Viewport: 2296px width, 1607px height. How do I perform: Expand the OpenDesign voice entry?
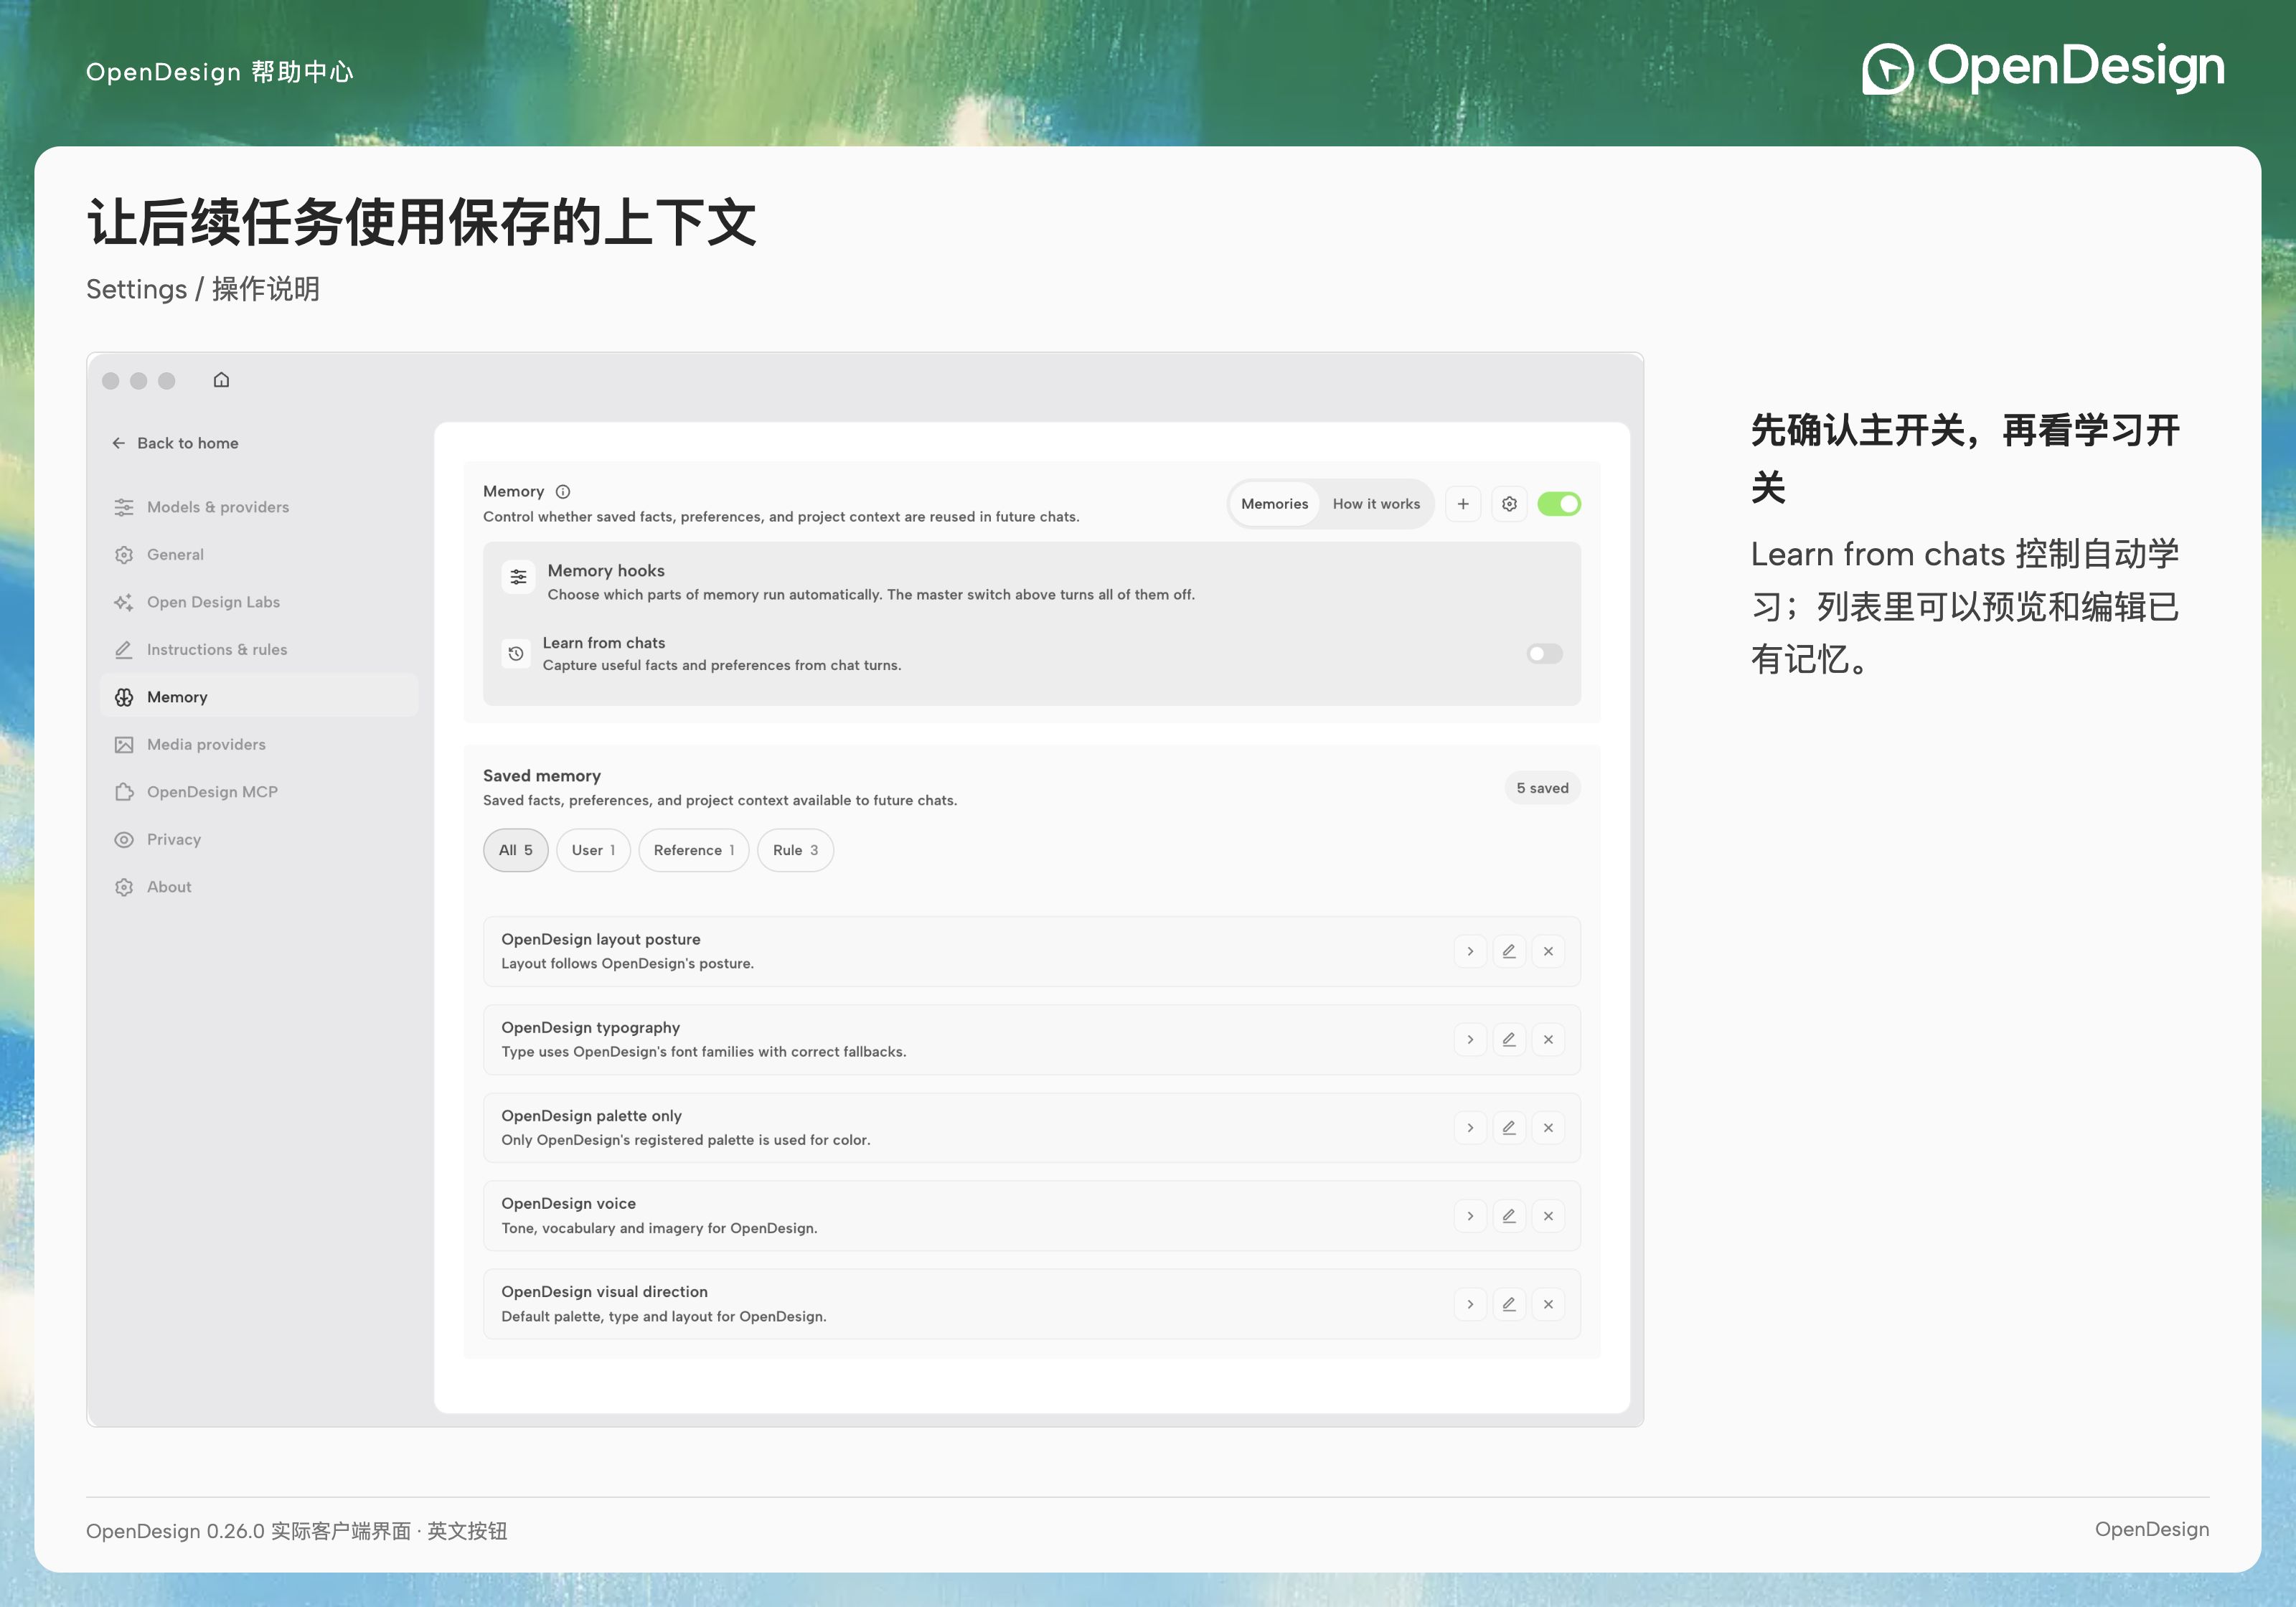coord(1470,1216)
